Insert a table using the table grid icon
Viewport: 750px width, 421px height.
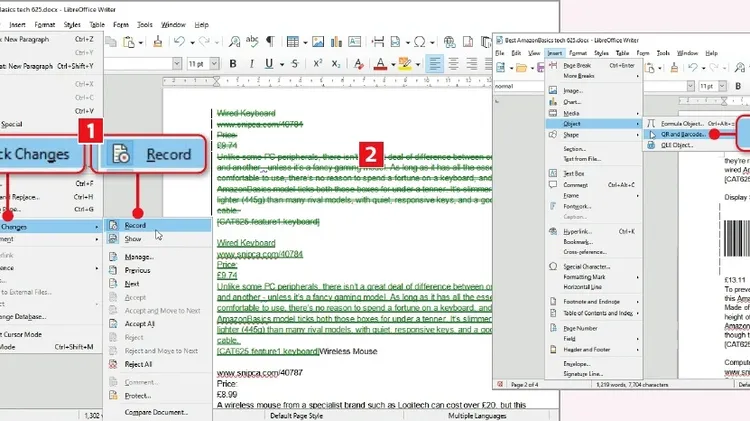click(293, 42)
